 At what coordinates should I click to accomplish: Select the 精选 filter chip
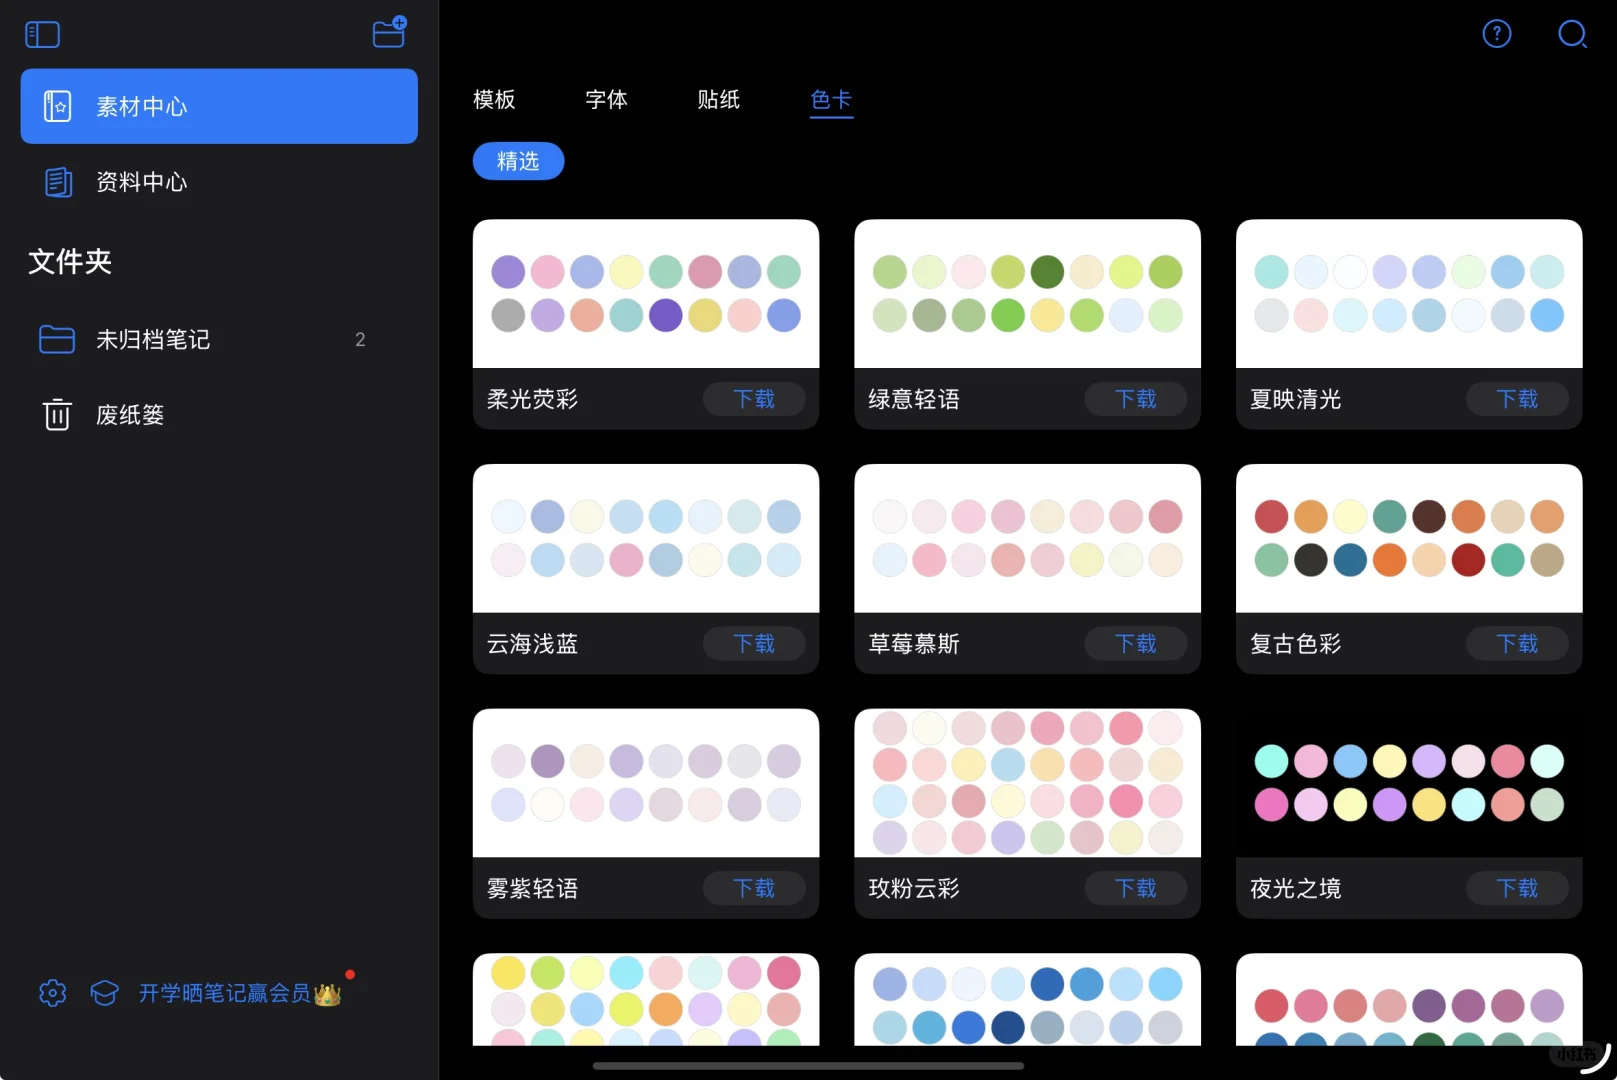(518, 161)
